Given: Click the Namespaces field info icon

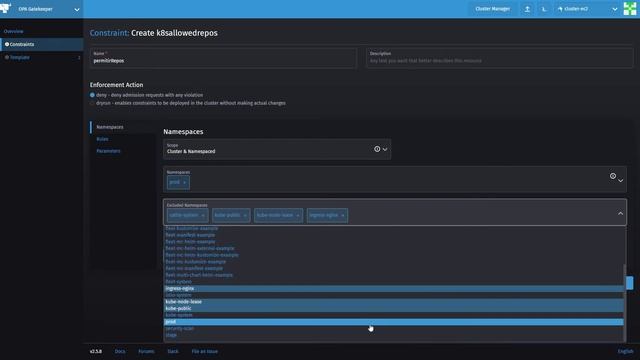Looking at the screenshot, I should (613, 176).
